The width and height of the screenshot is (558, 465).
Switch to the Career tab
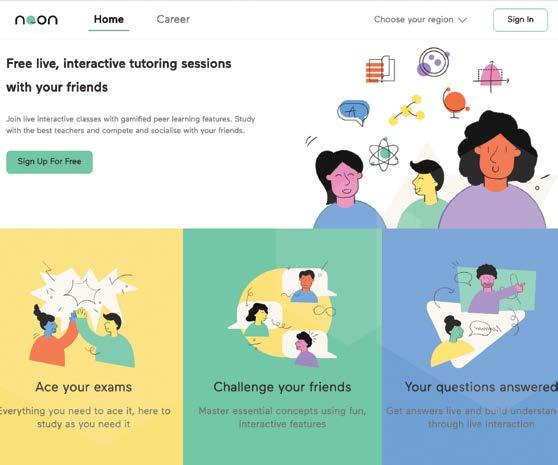pos(173,19)
